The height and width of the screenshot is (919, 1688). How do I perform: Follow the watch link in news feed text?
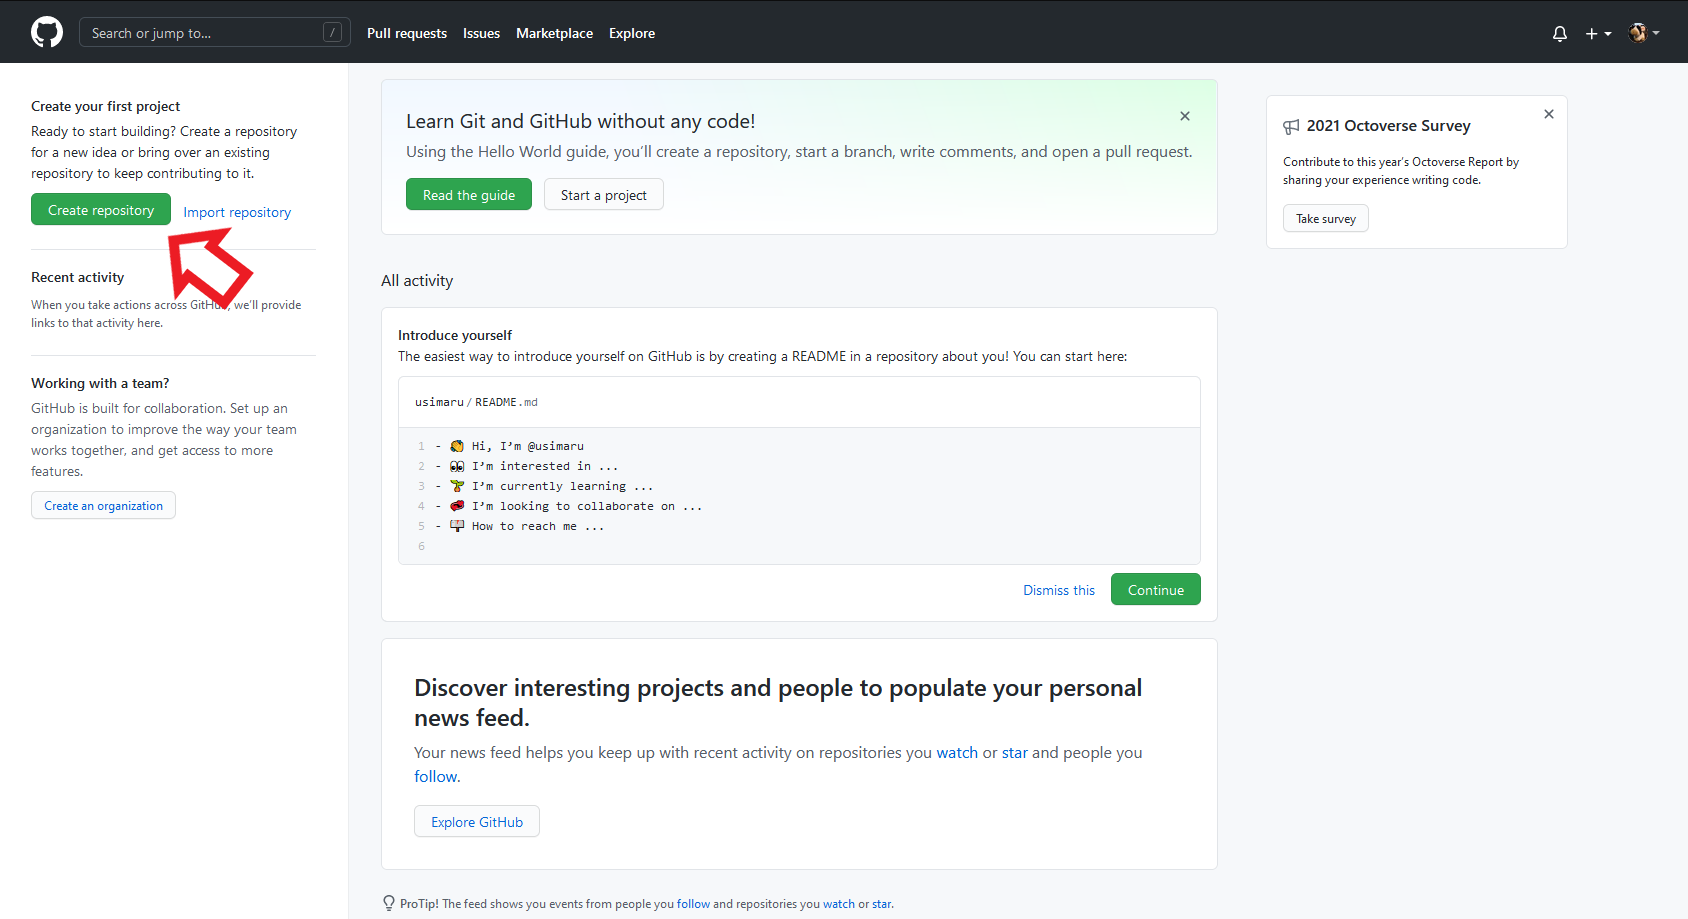(957, 753)
